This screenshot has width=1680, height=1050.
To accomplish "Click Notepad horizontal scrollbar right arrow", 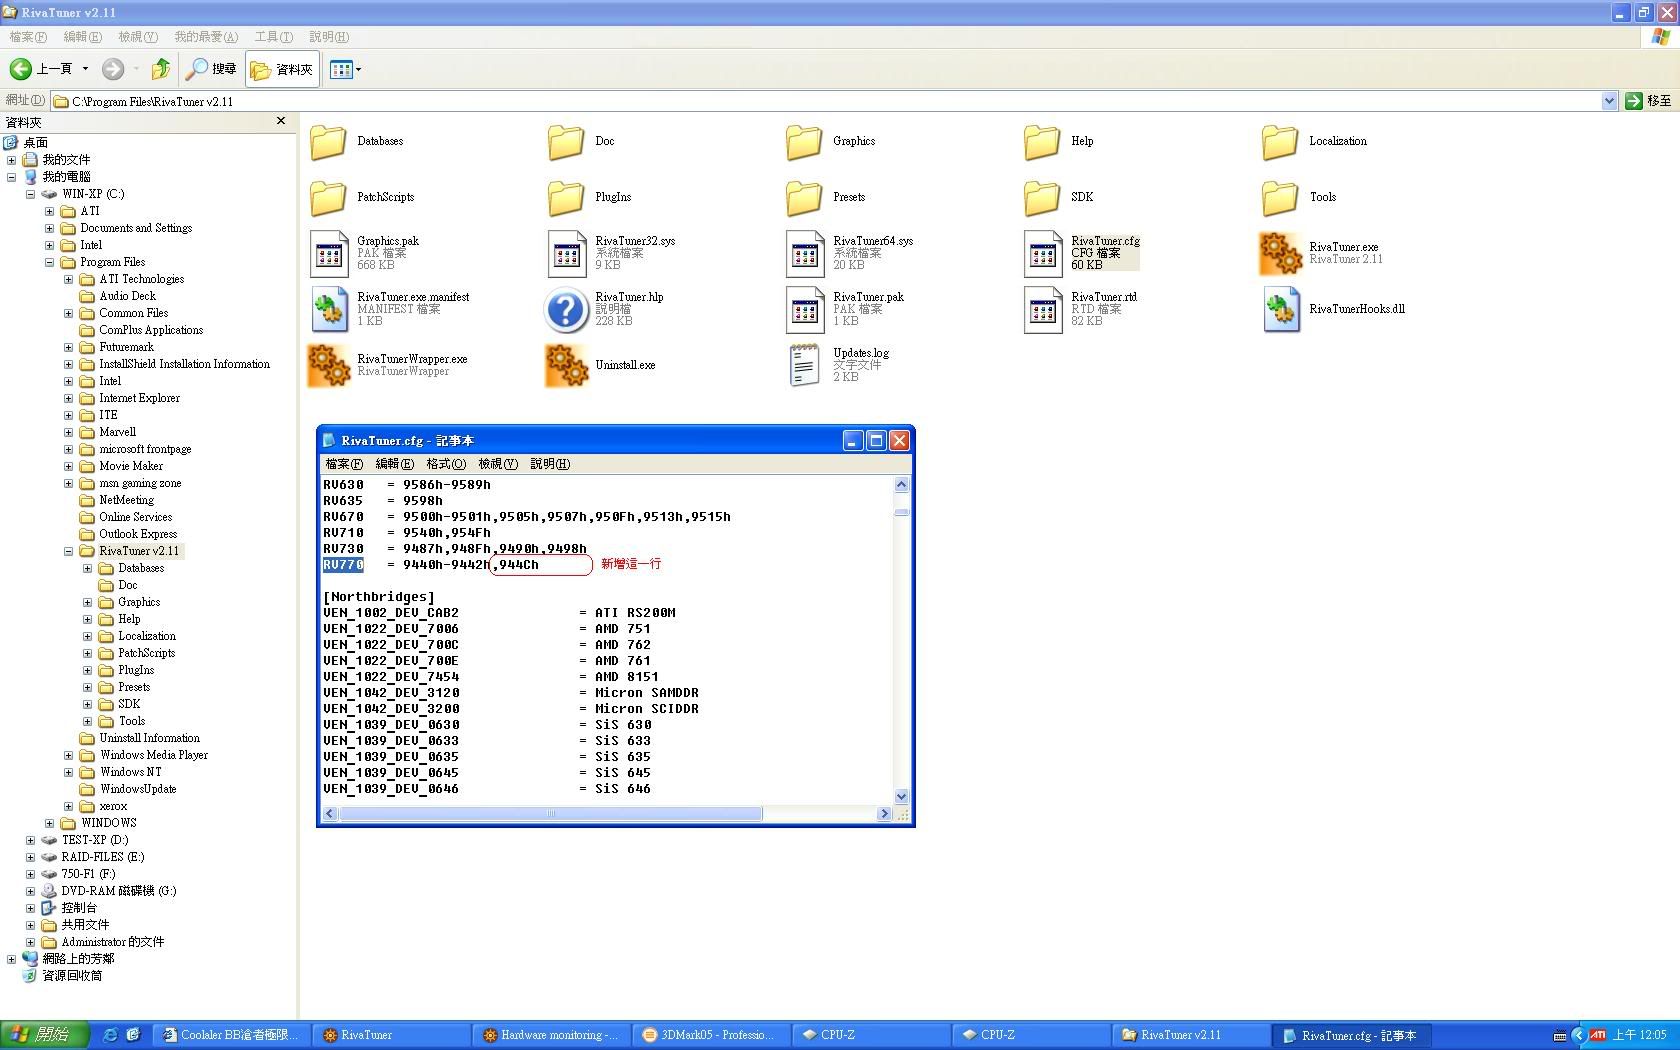I will [x=883, y=814].
